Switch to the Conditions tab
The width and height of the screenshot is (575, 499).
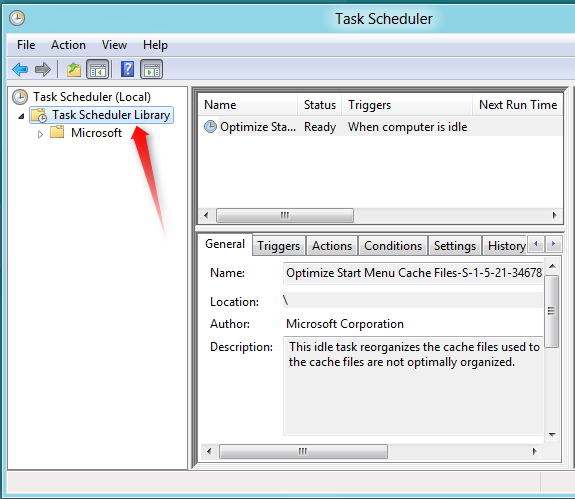393,246
